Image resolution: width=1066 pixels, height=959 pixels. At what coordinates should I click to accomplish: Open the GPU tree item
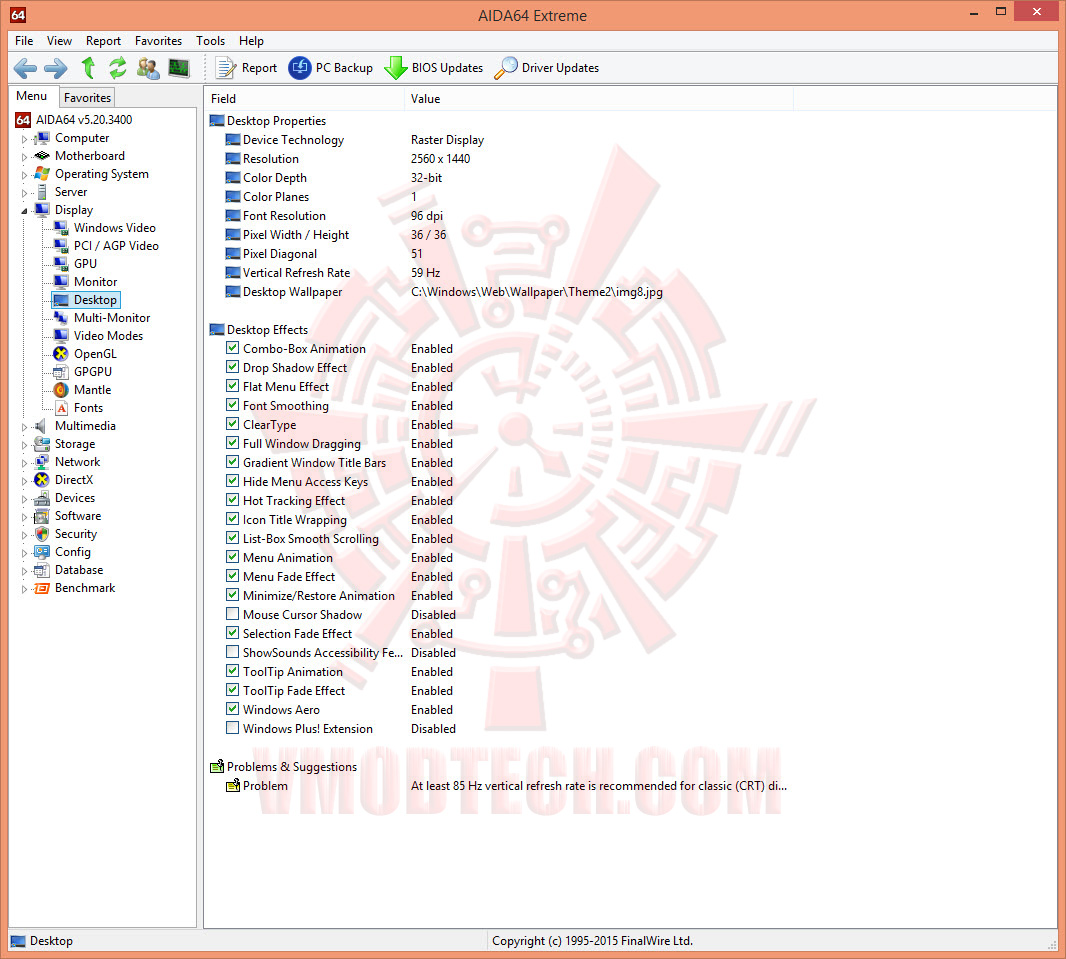pos(85,264)
